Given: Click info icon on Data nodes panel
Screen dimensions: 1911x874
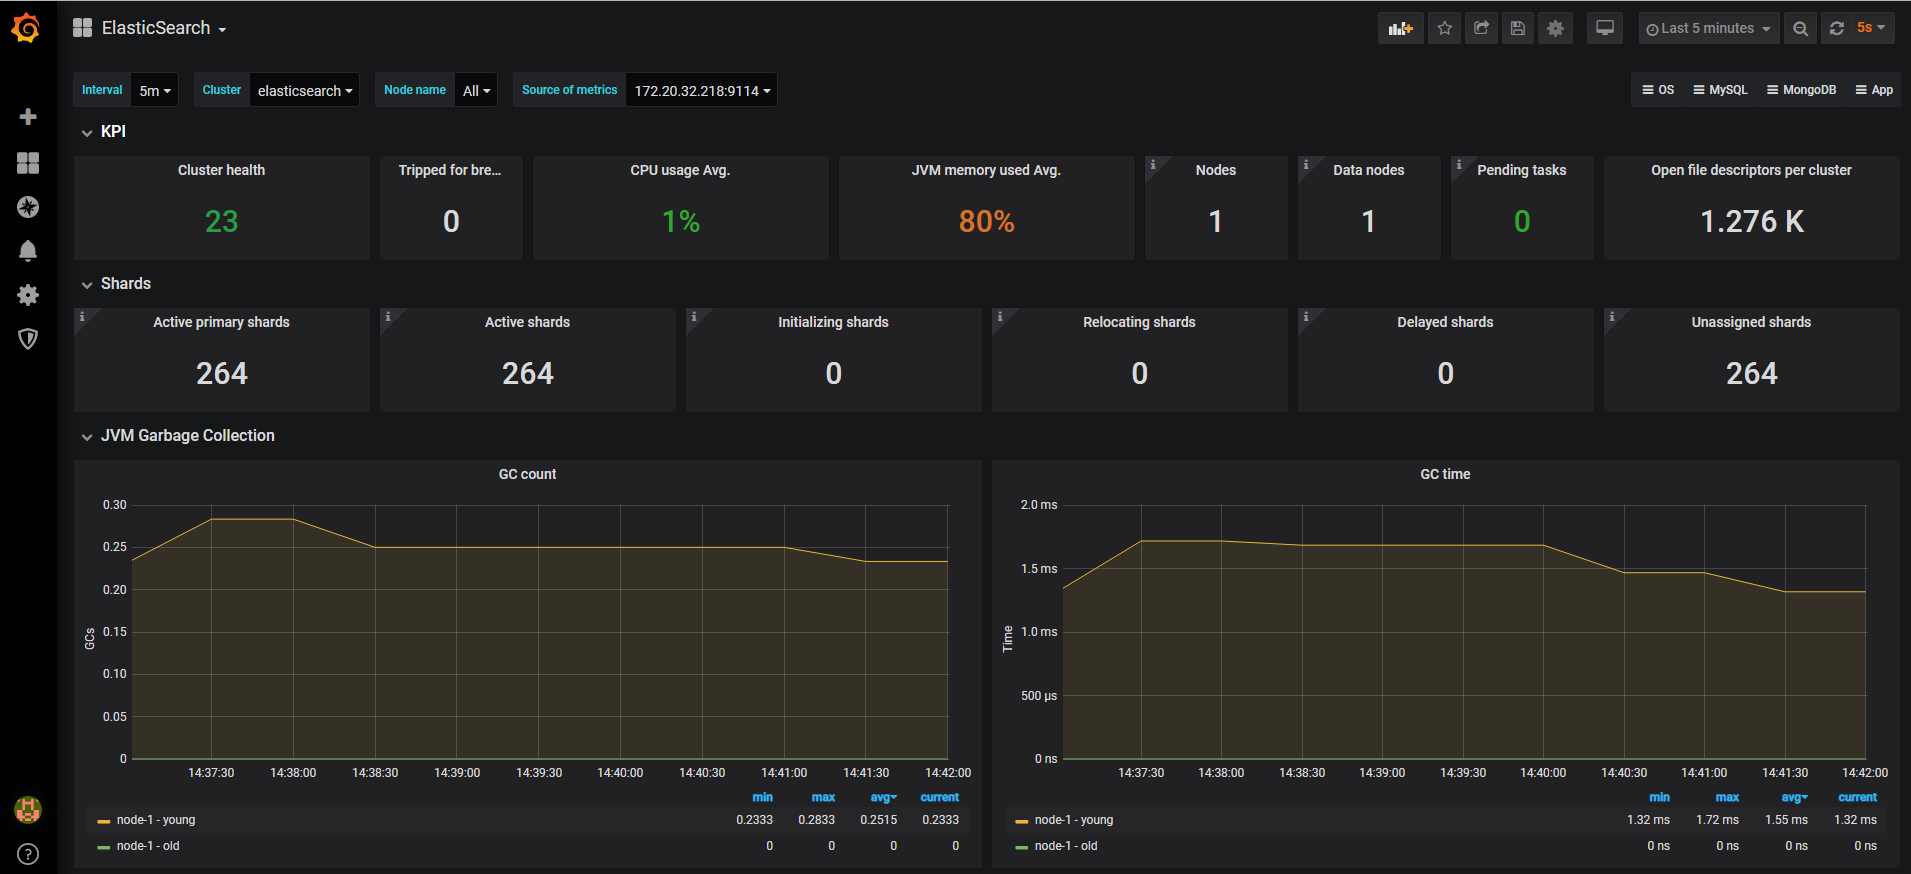Looking at the screenshot, I should [x=1306, y=164].
